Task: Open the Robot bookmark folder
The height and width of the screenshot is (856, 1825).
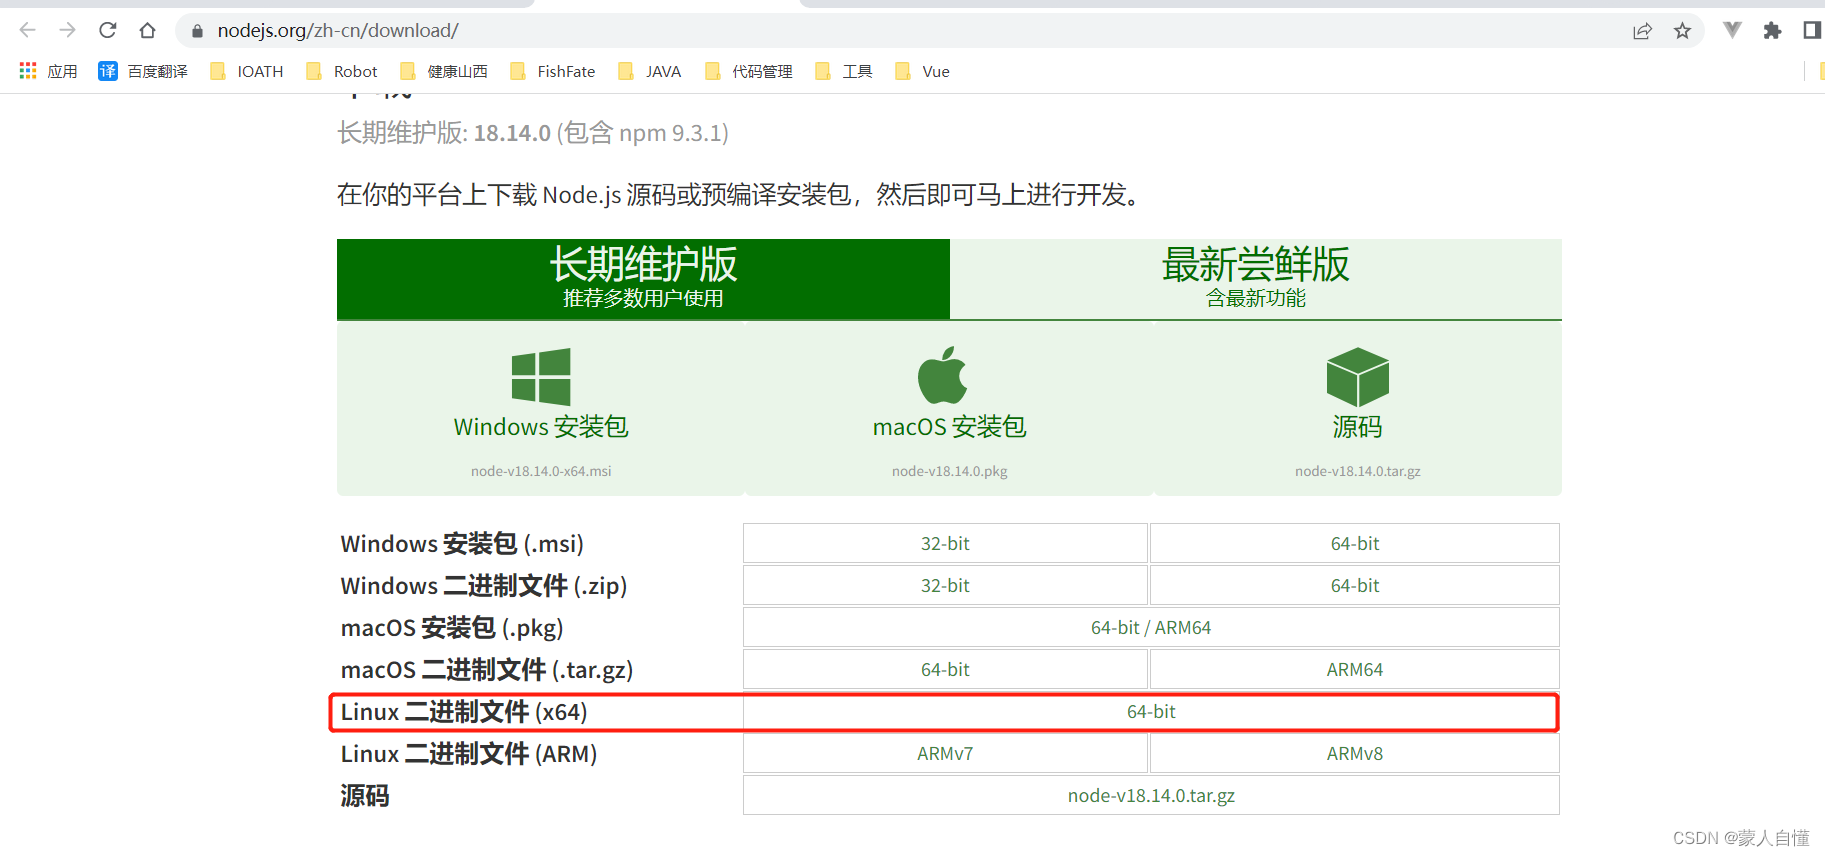Action: pyautogui.click(x=341, y=71)
